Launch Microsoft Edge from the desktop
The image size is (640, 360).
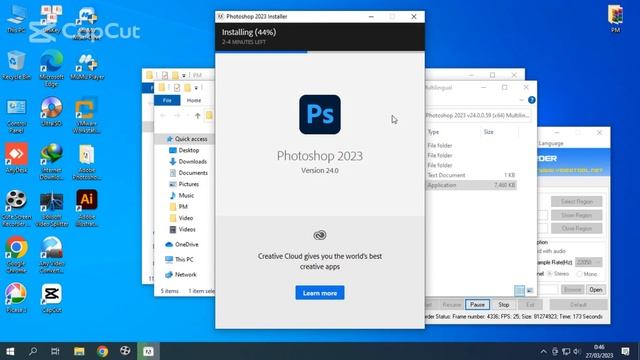click(51, 69)
